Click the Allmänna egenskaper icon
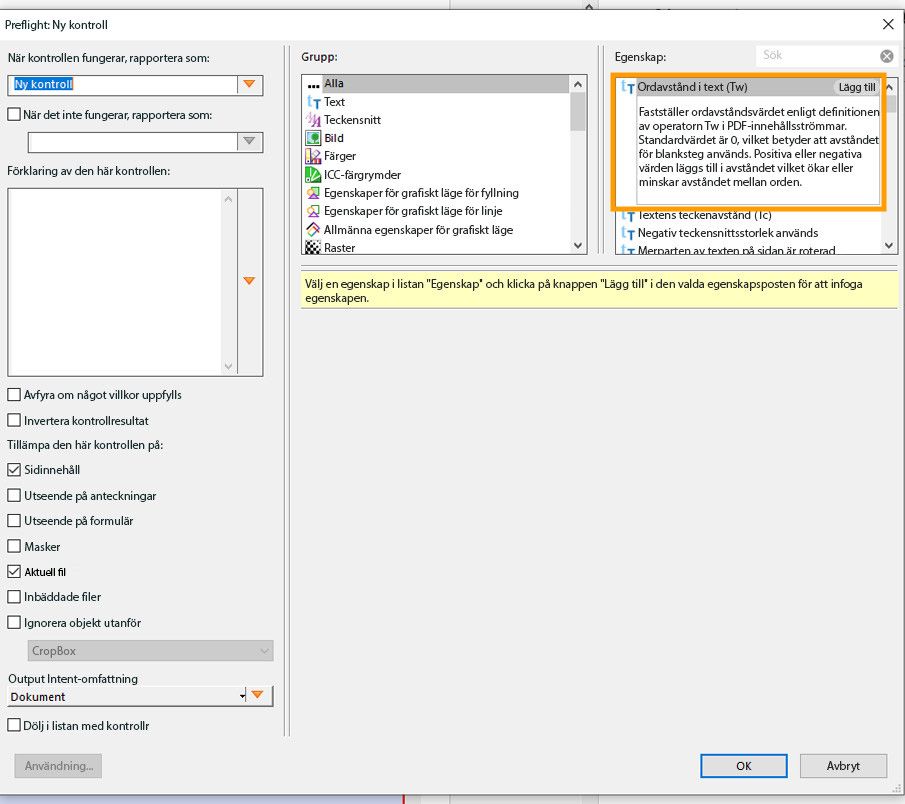905x804 pixels. pos(313,230)
